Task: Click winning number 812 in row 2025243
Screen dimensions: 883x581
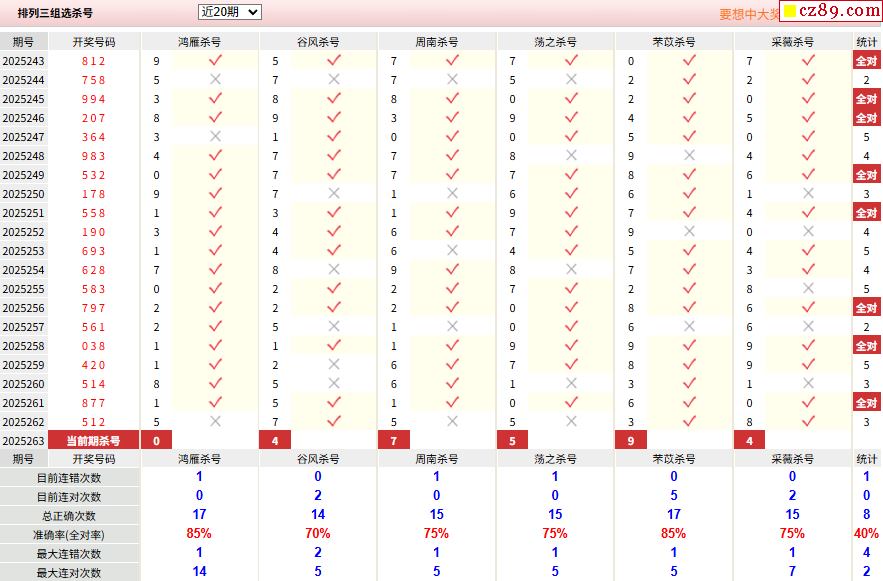Action: point(93,61)
